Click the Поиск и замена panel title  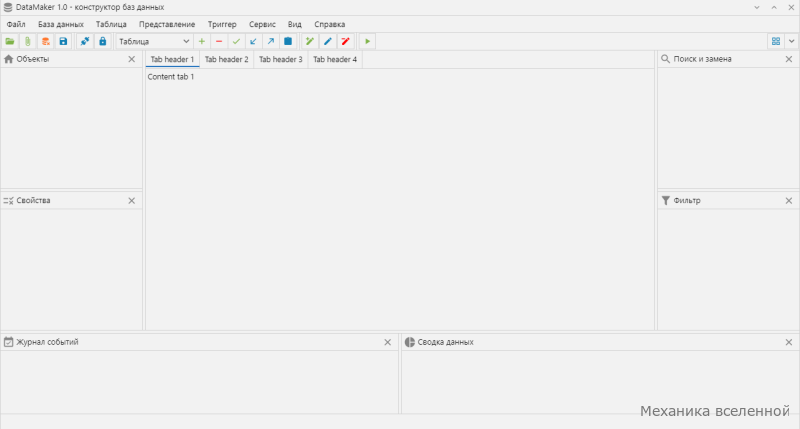tap(702, 59)
